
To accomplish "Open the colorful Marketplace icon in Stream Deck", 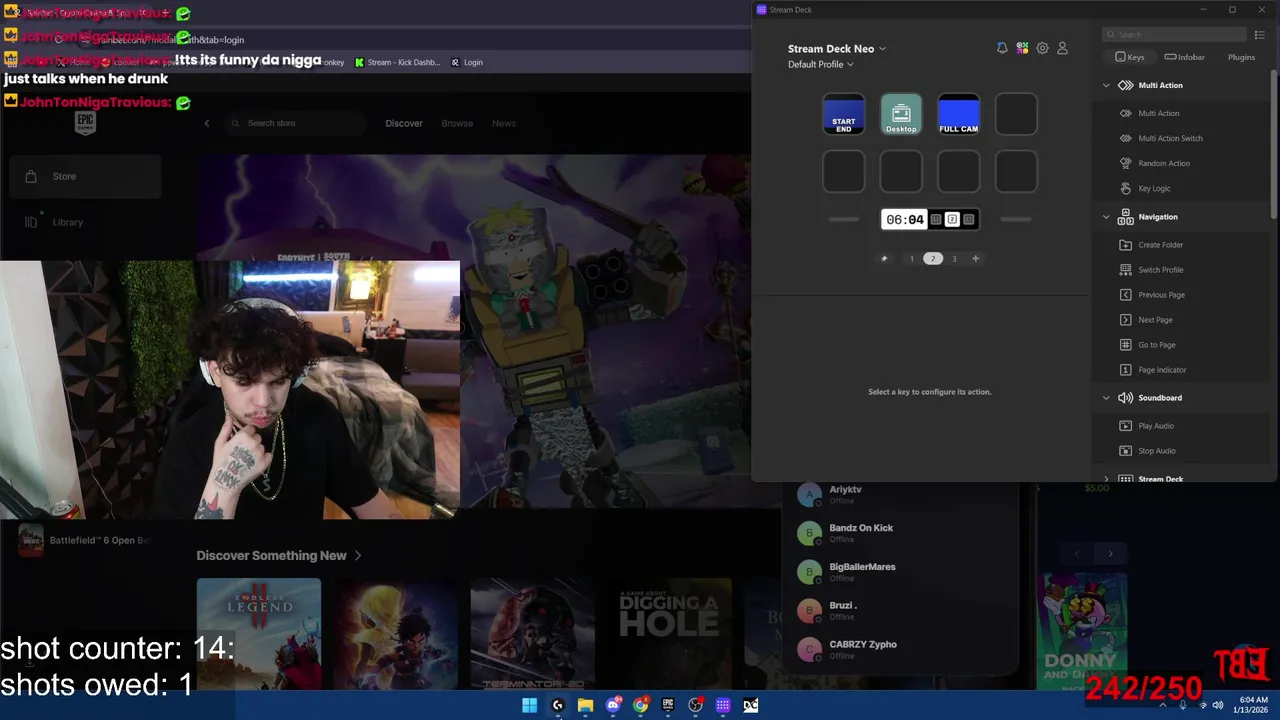I will tap(1022, 48).
